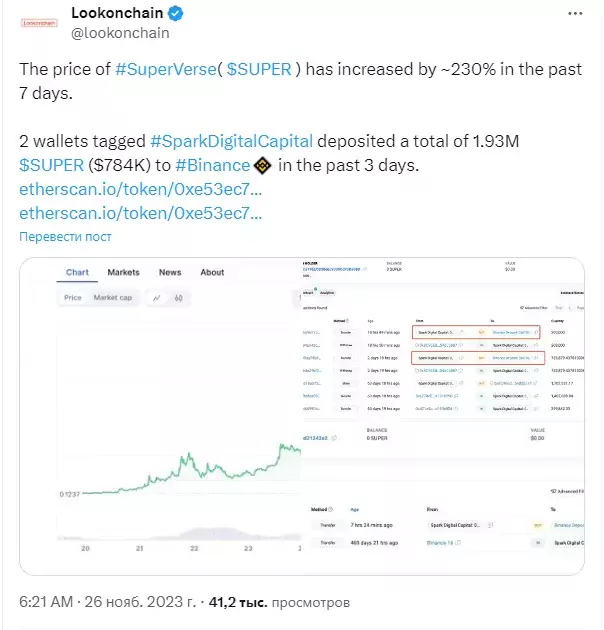Click the Binance logo emoji
The height and width of the screenshot is (630, 604).
tap(263, 165)
